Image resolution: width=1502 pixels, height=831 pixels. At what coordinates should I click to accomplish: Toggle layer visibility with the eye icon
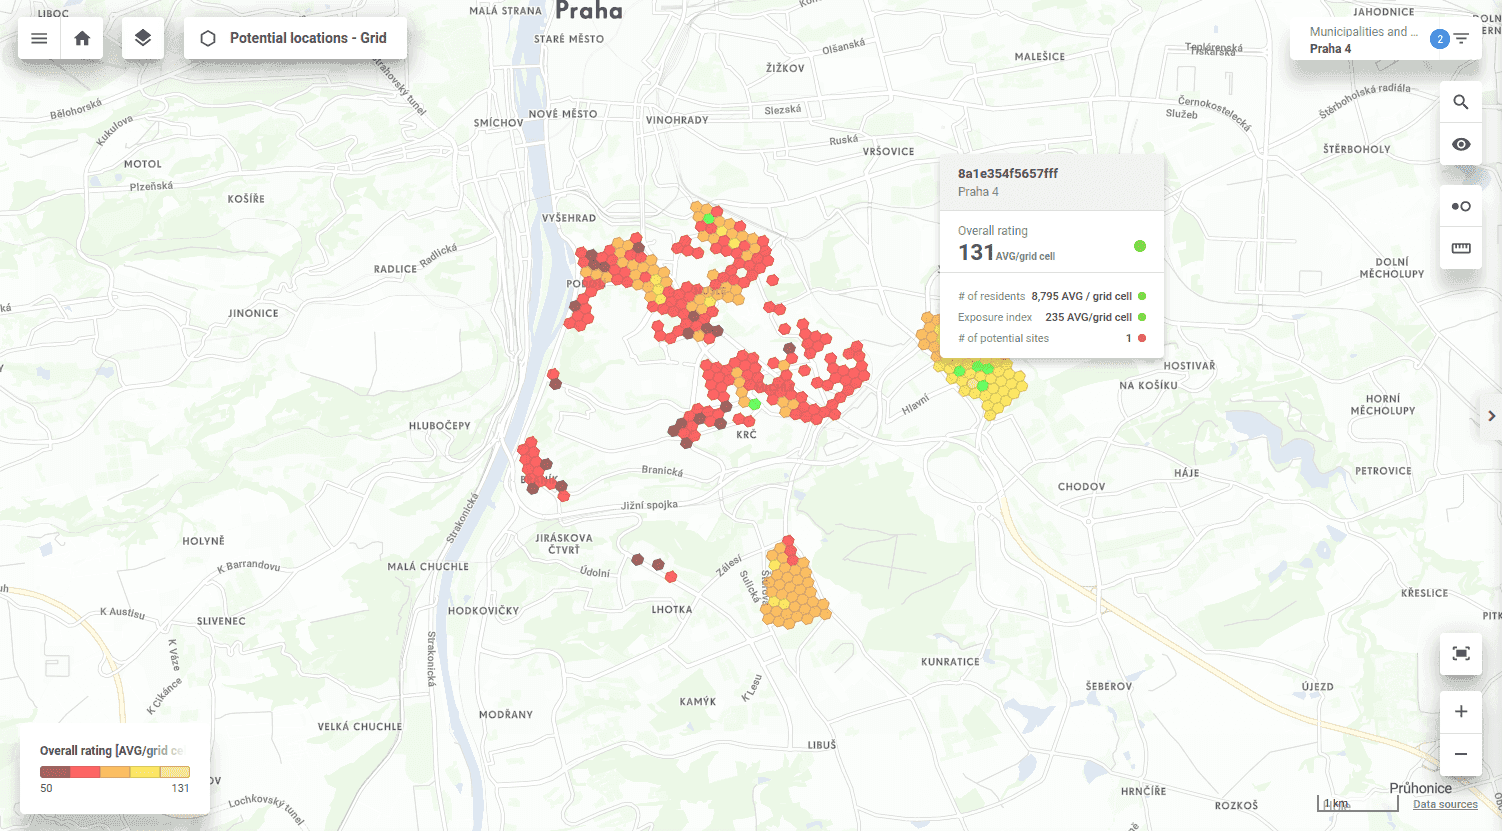[x=1460, y=144]
